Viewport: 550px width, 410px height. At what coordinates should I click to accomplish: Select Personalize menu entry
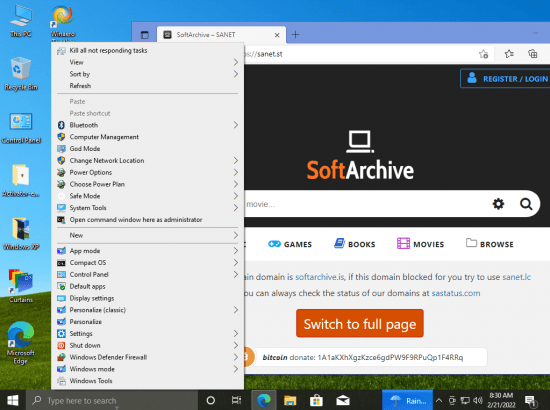pos(147,322)
